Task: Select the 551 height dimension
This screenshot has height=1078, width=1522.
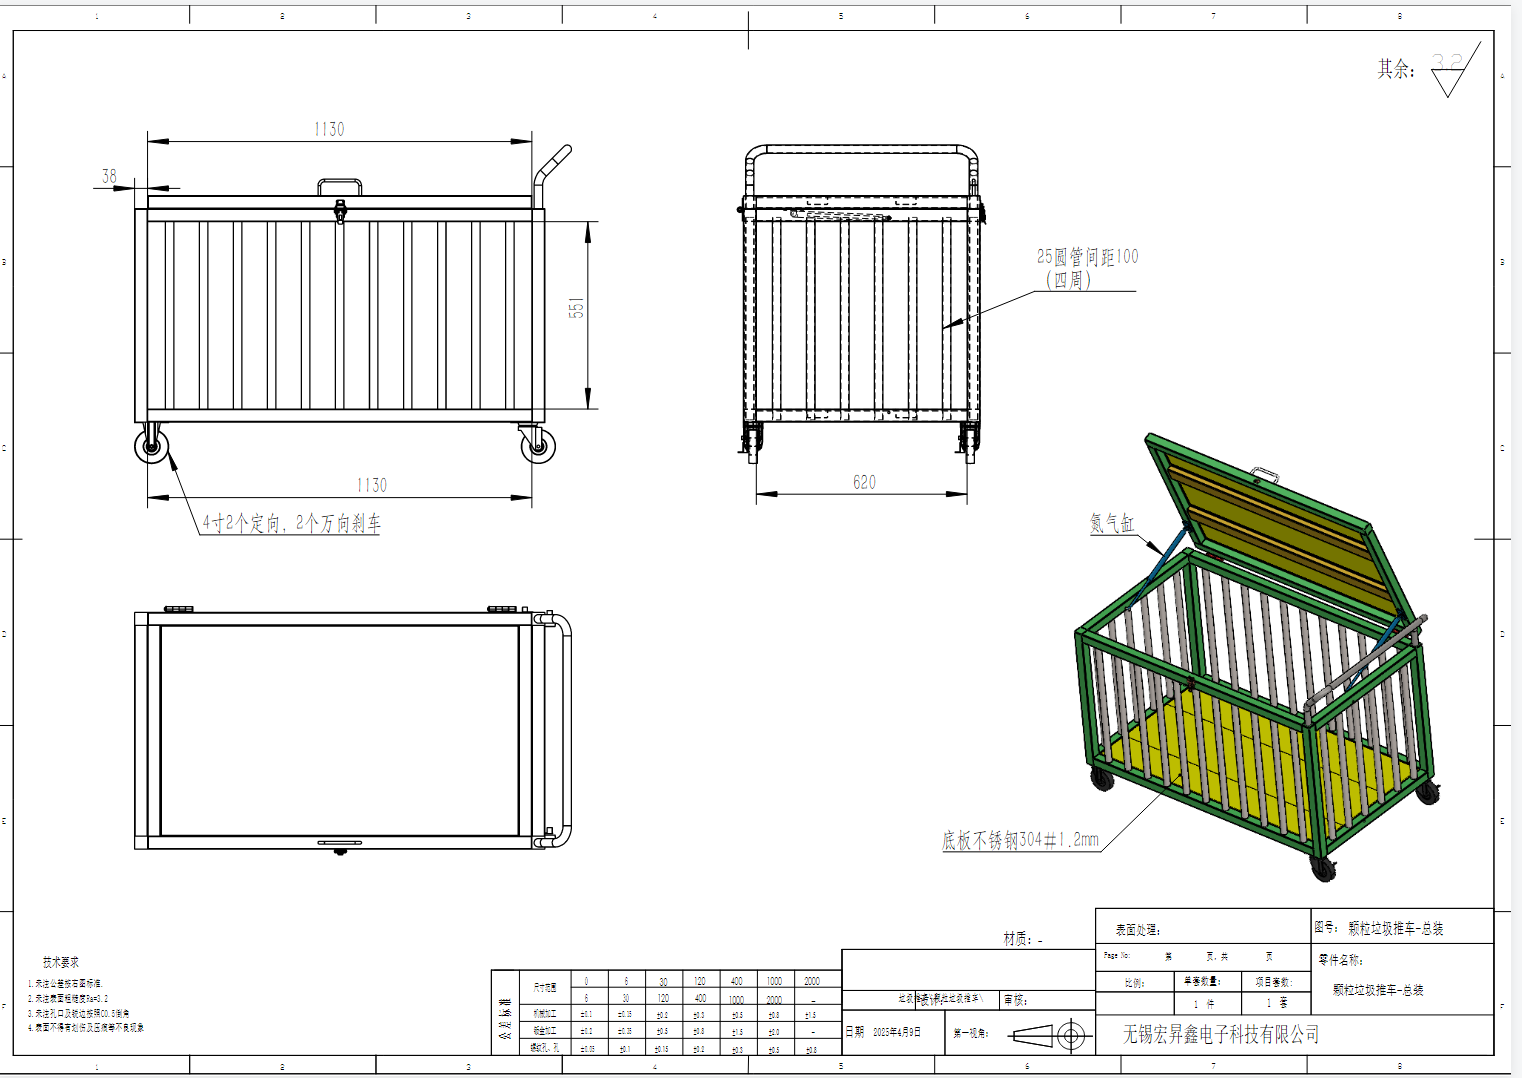Action: pos(577,308)
